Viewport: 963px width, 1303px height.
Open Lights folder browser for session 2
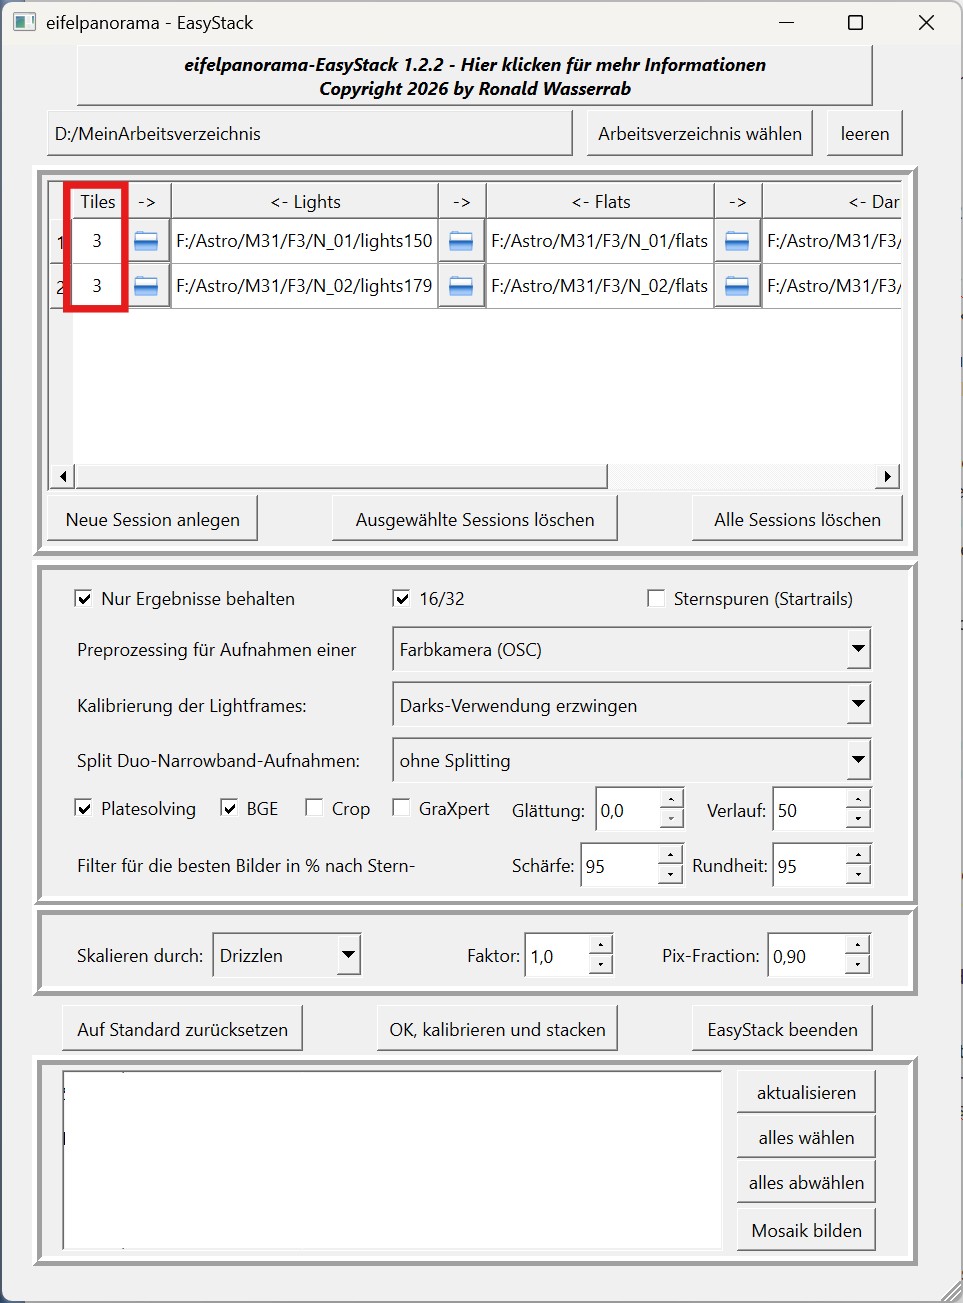pos(146,286)
